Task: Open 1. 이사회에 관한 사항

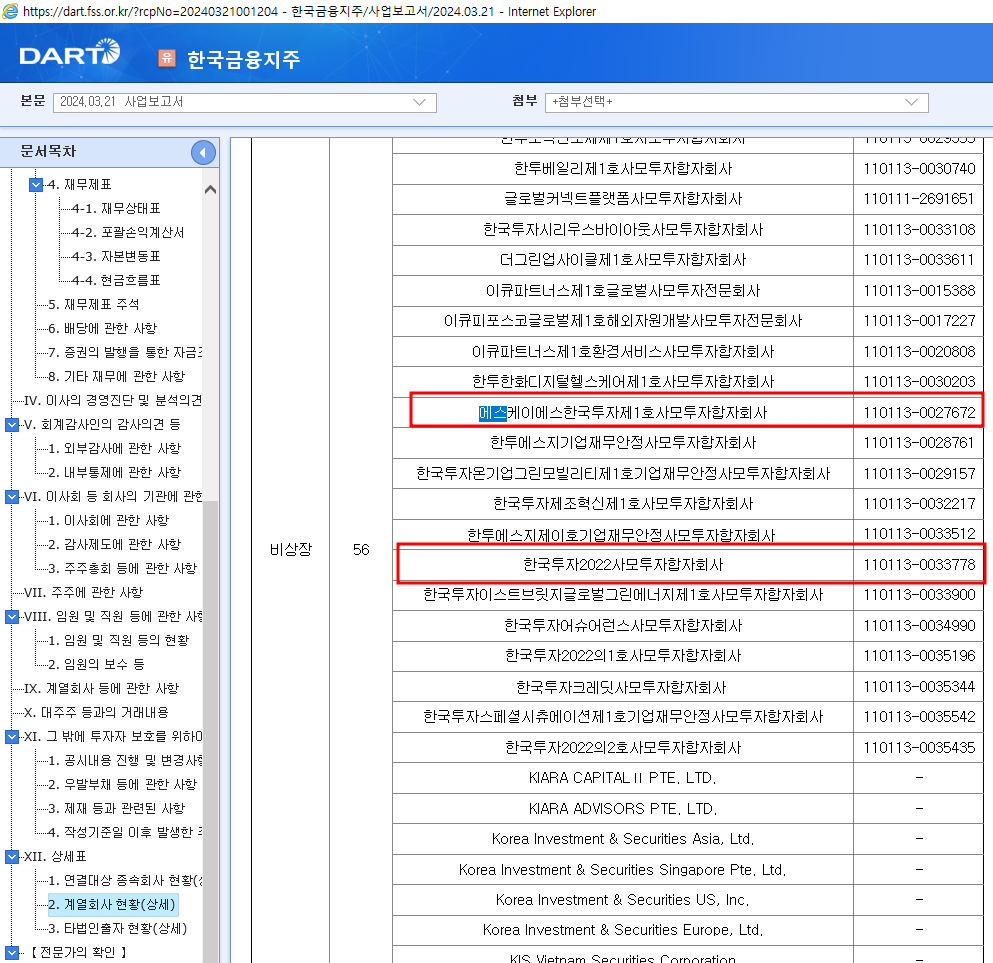Action: point(109,520)
